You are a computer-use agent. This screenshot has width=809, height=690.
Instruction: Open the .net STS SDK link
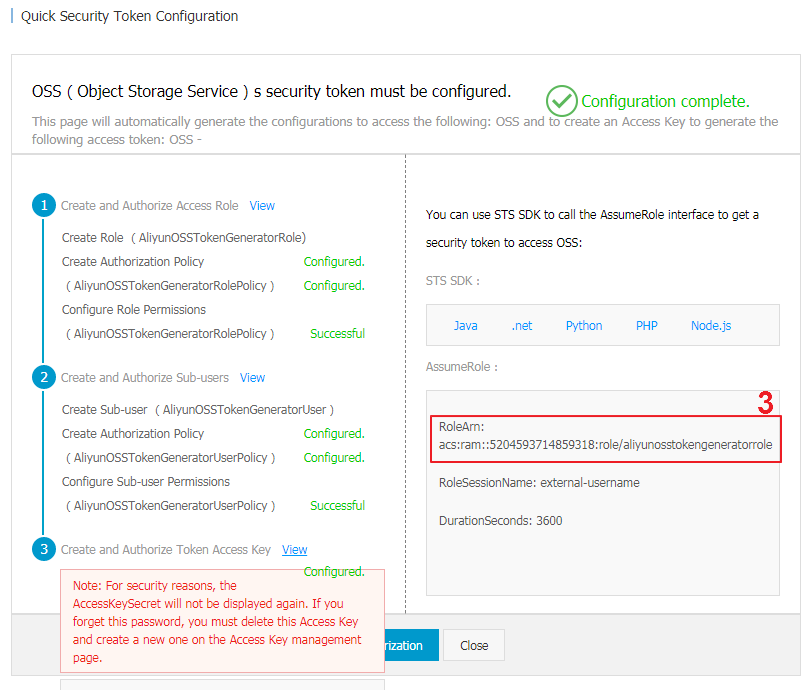coord(522,326)
